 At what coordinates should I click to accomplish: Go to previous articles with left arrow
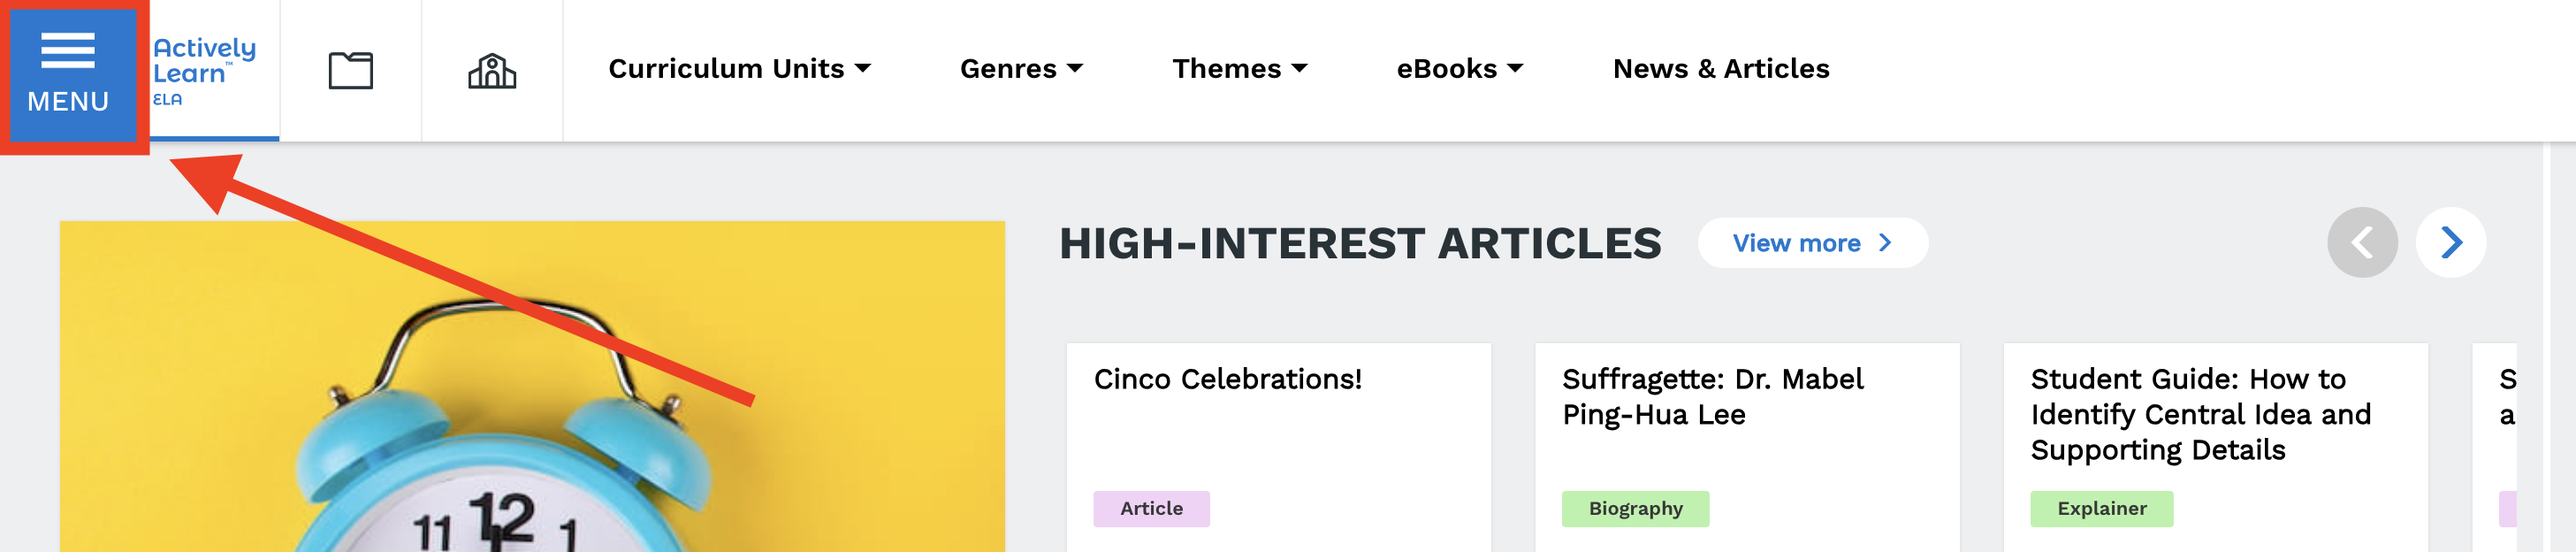point(2362,242)
